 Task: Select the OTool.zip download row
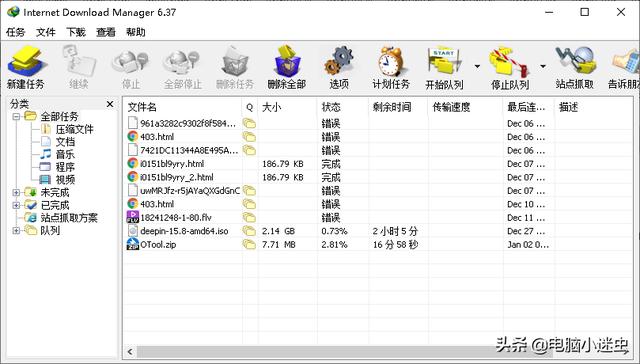(378, 244)
